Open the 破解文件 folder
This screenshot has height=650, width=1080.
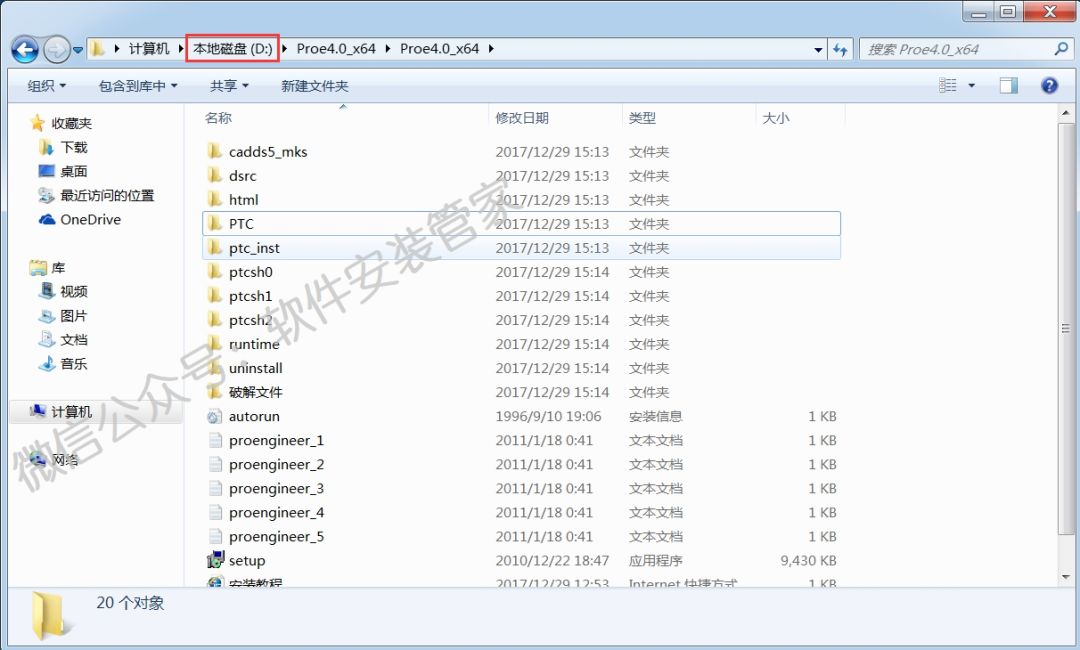point(255,393)
